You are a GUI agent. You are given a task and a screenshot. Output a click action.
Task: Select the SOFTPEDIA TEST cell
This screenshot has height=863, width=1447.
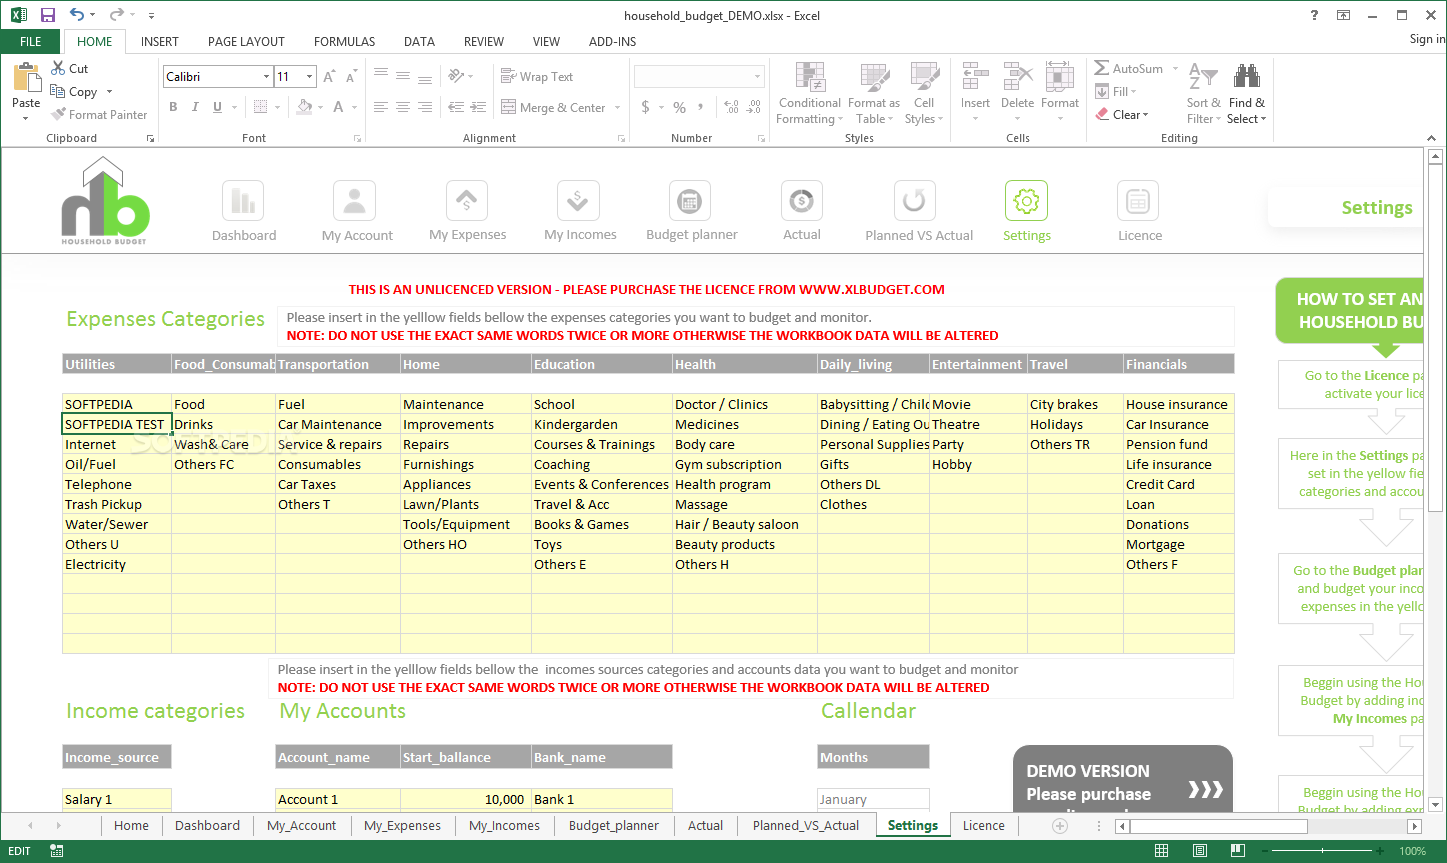tap(117, 424)
